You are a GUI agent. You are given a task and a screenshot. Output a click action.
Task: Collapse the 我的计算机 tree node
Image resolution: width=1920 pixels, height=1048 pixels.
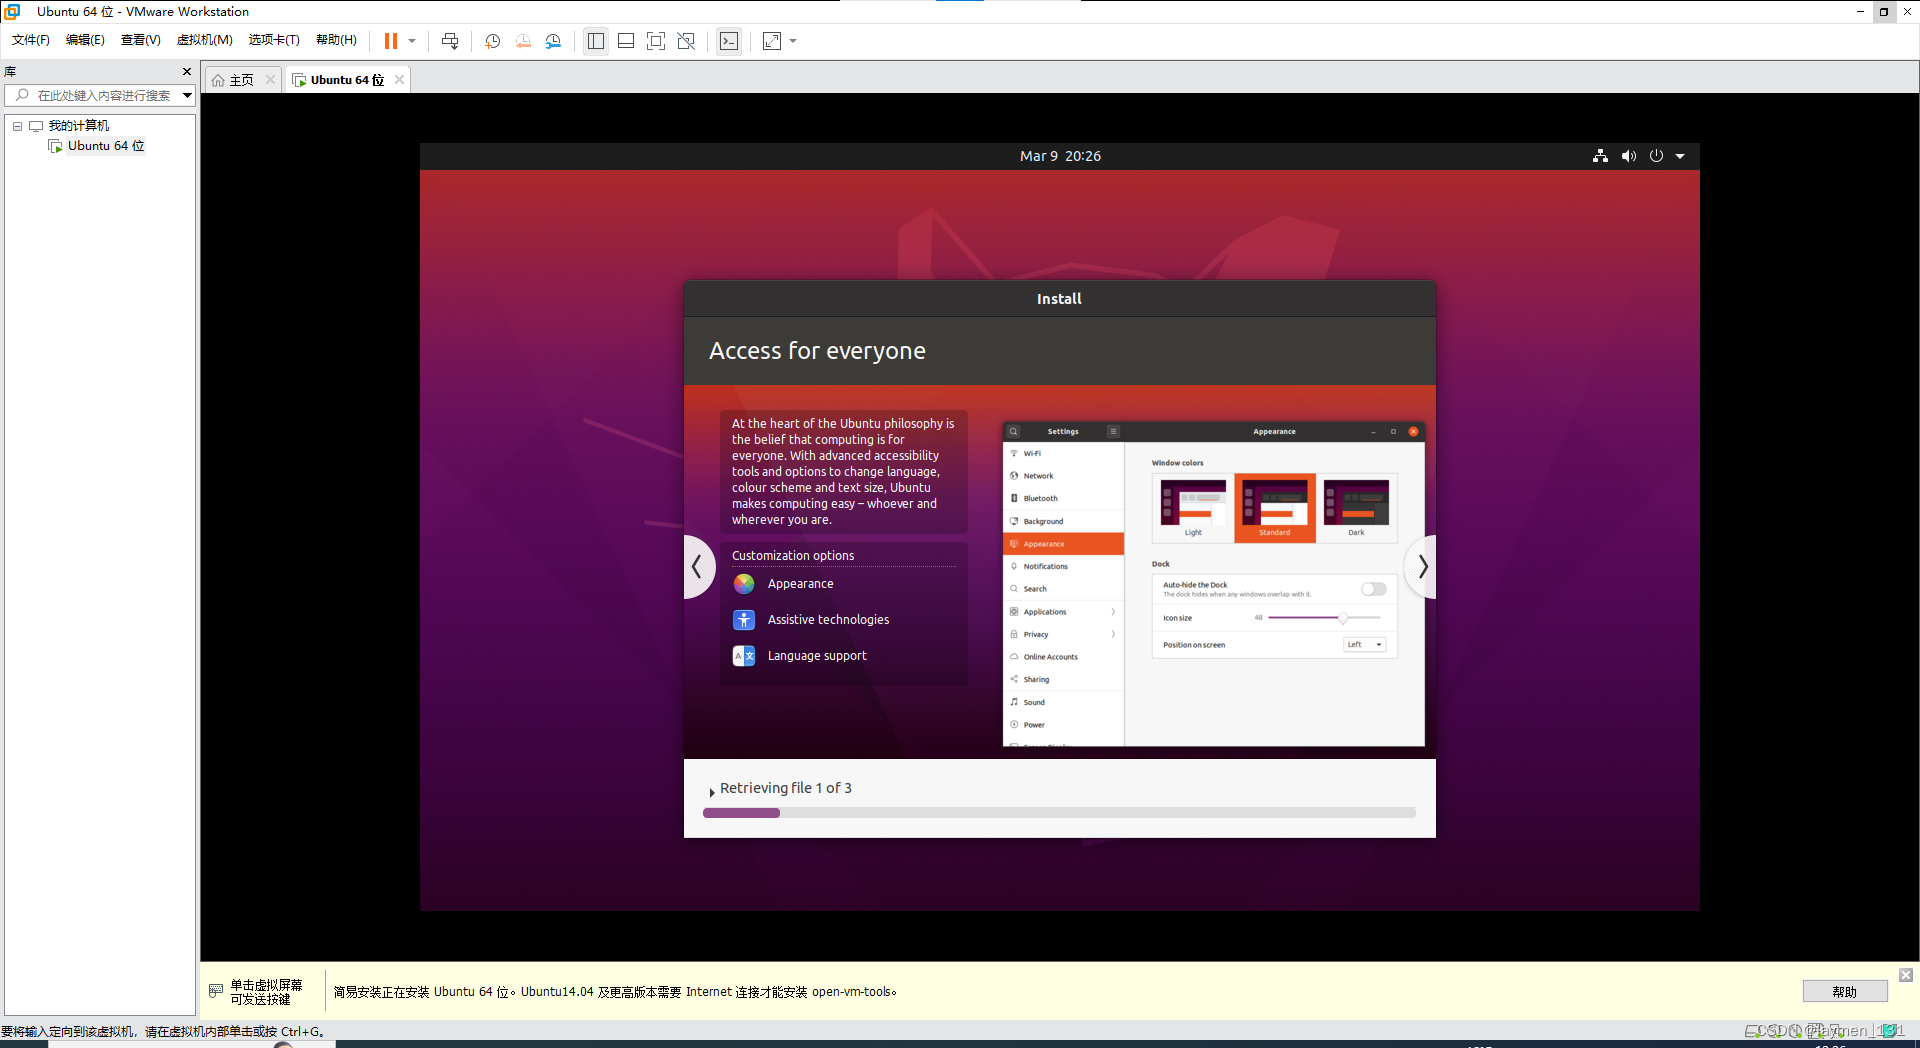pyautogui.click(x=17, y=126)
